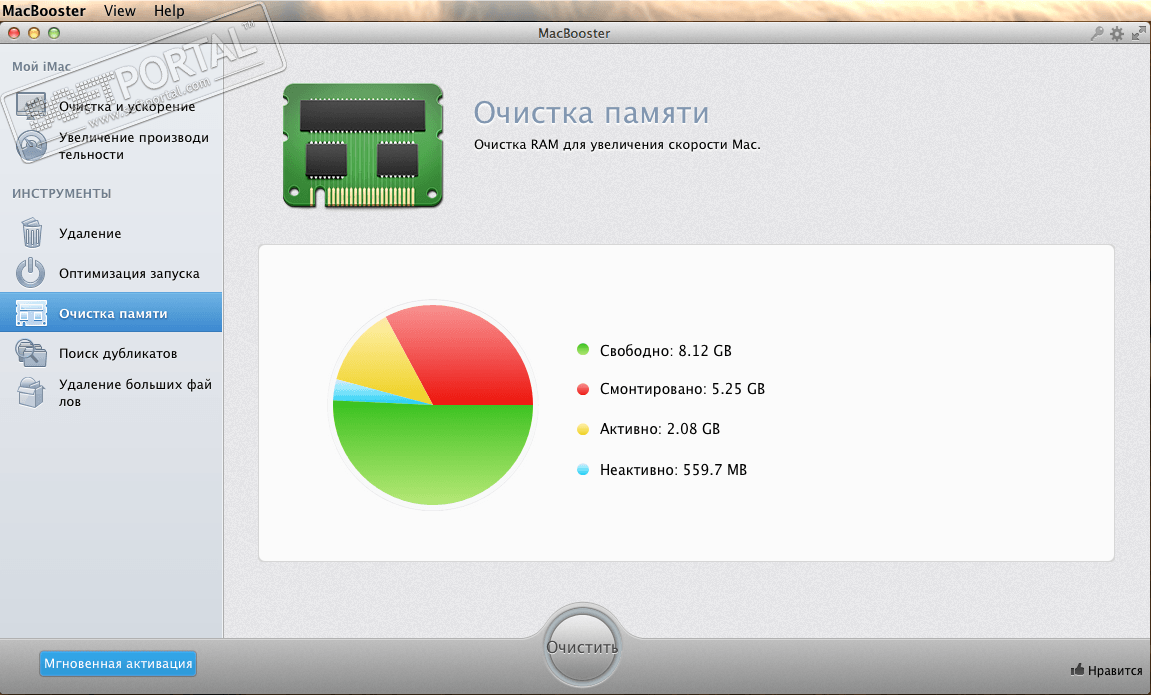Select Увеличение производительности in sidebar
Screen dimensions: 1151x695
coord(111,146)
